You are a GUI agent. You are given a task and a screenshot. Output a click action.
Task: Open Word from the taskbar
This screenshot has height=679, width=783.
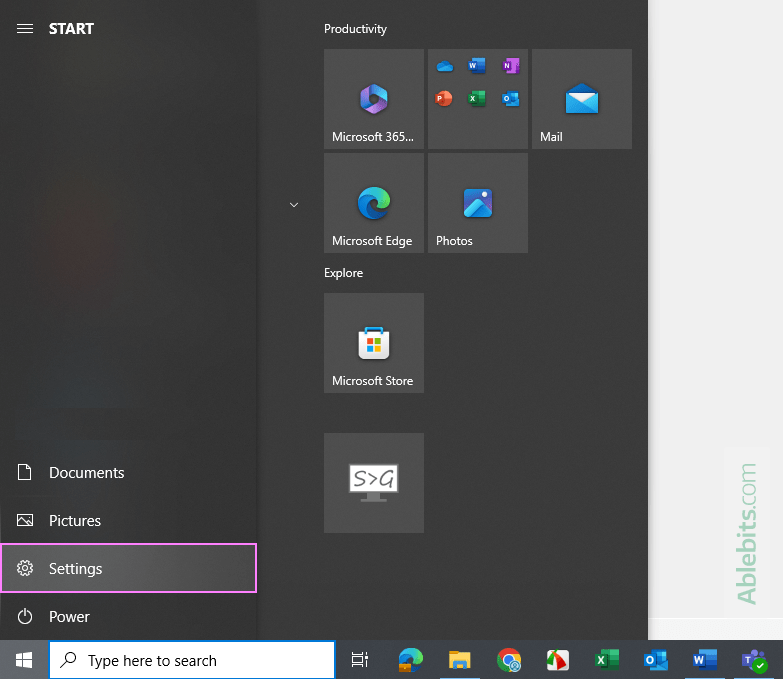(705, 660)
